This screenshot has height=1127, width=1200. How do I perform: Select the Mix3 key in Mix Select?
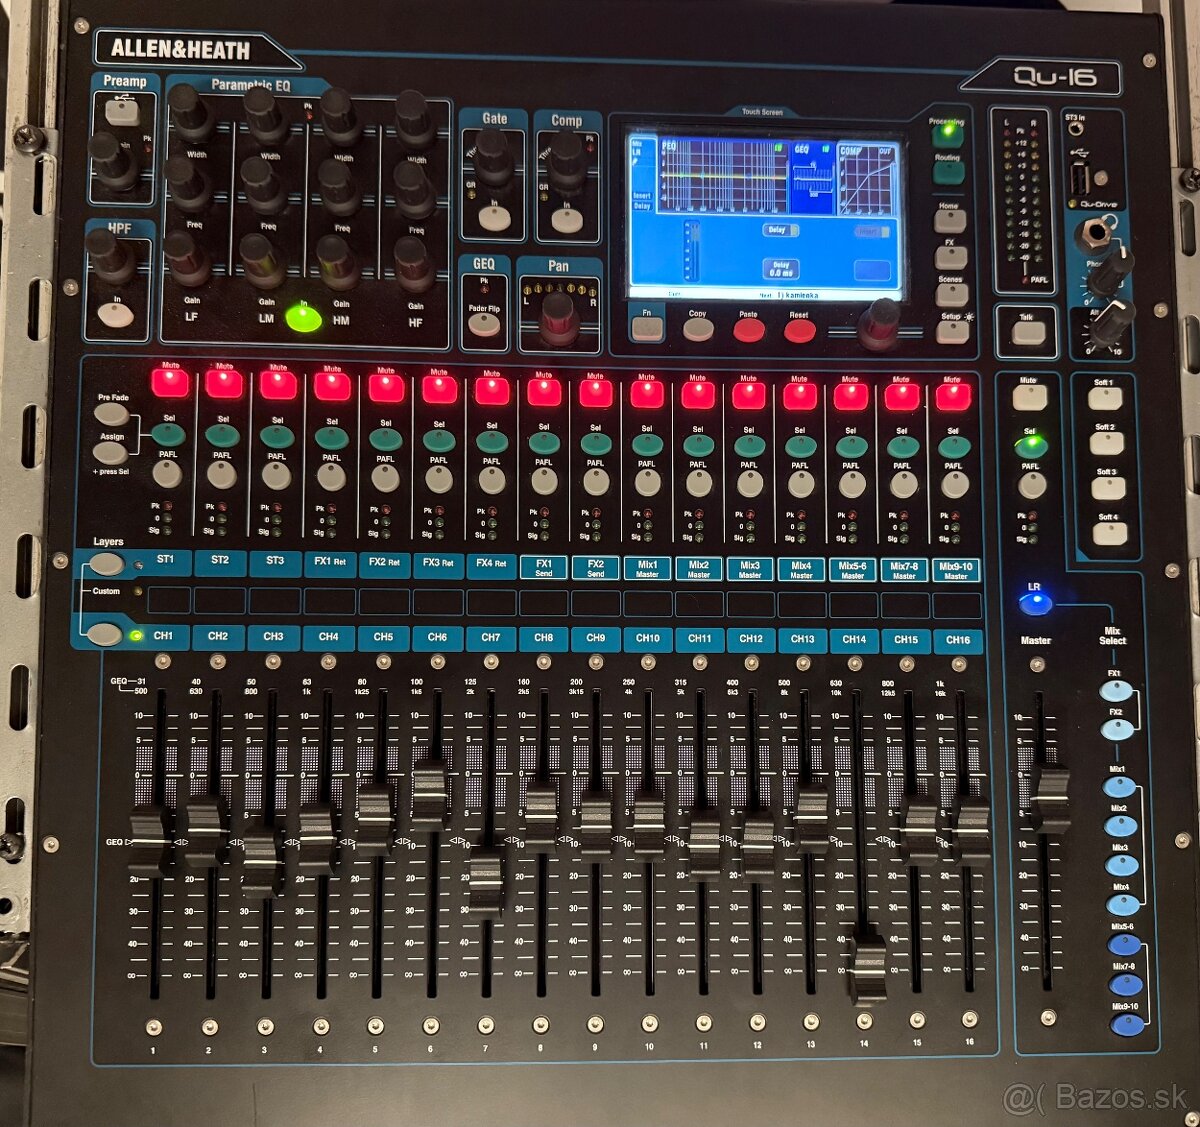1122,865
